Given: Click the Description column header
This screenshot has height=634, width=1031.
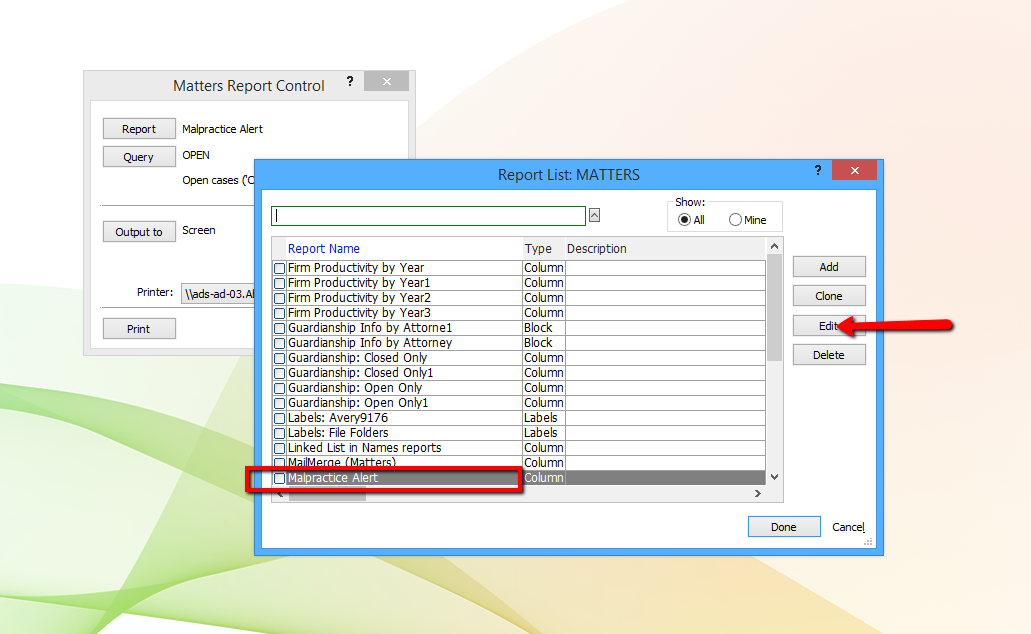Looking at the screenshot, I should click(596, 249).
